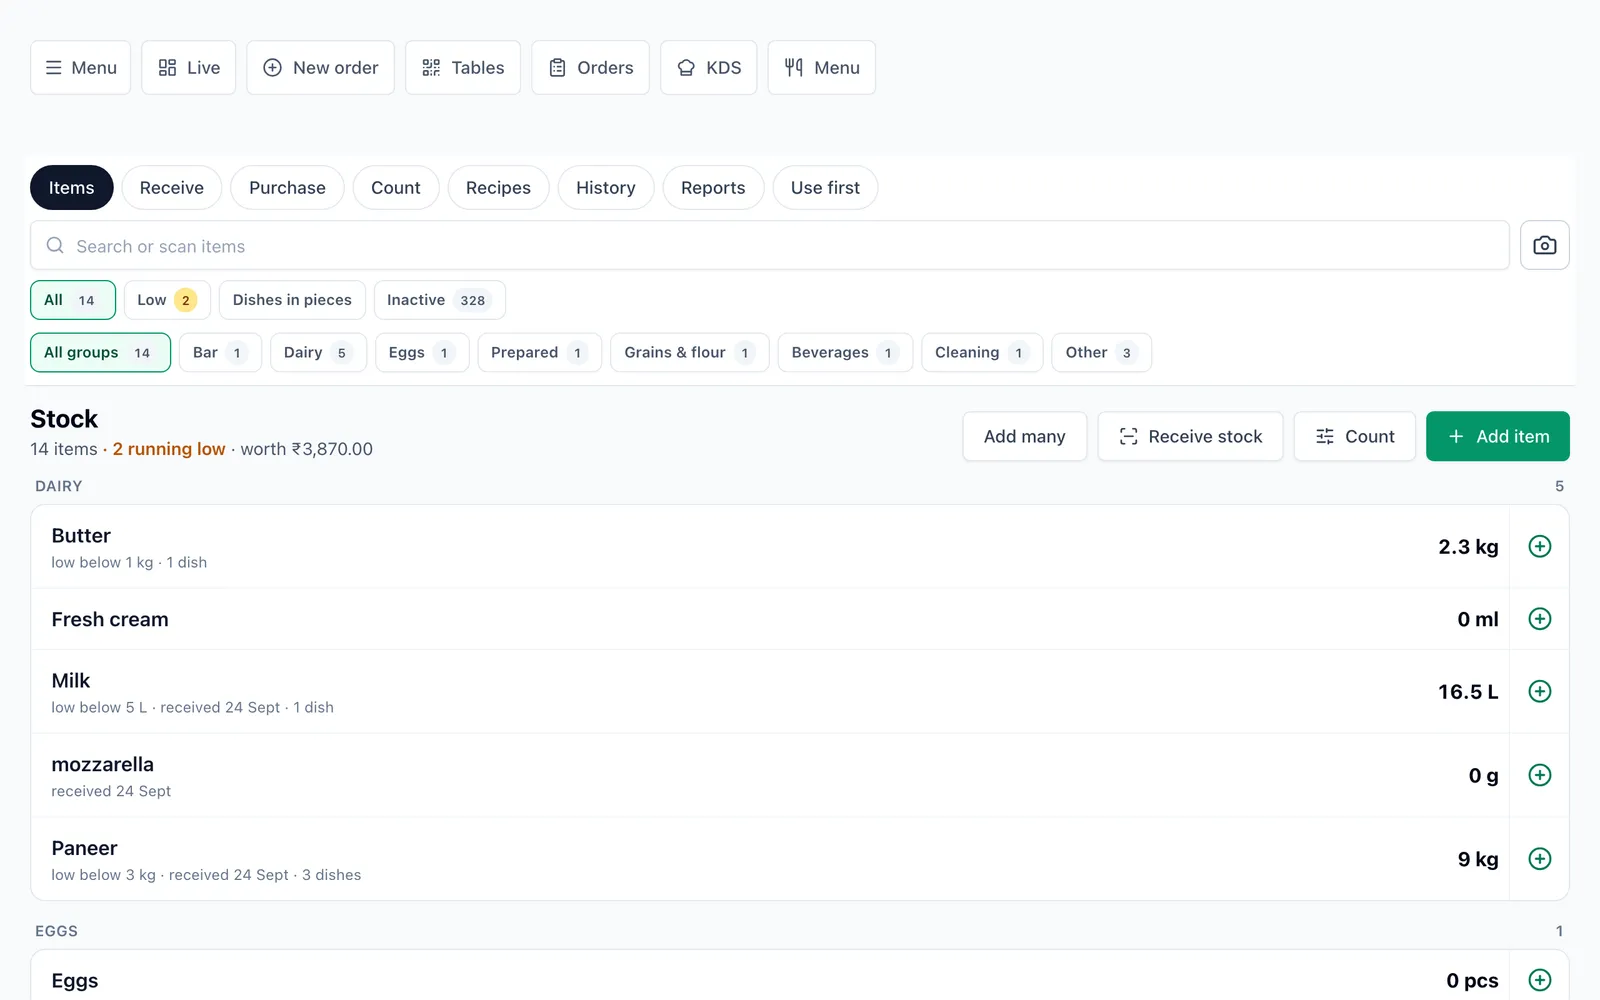Screen dimensions: 1600x1000
Task: Add stock to Butter with plus icon
Action: 1540,546
